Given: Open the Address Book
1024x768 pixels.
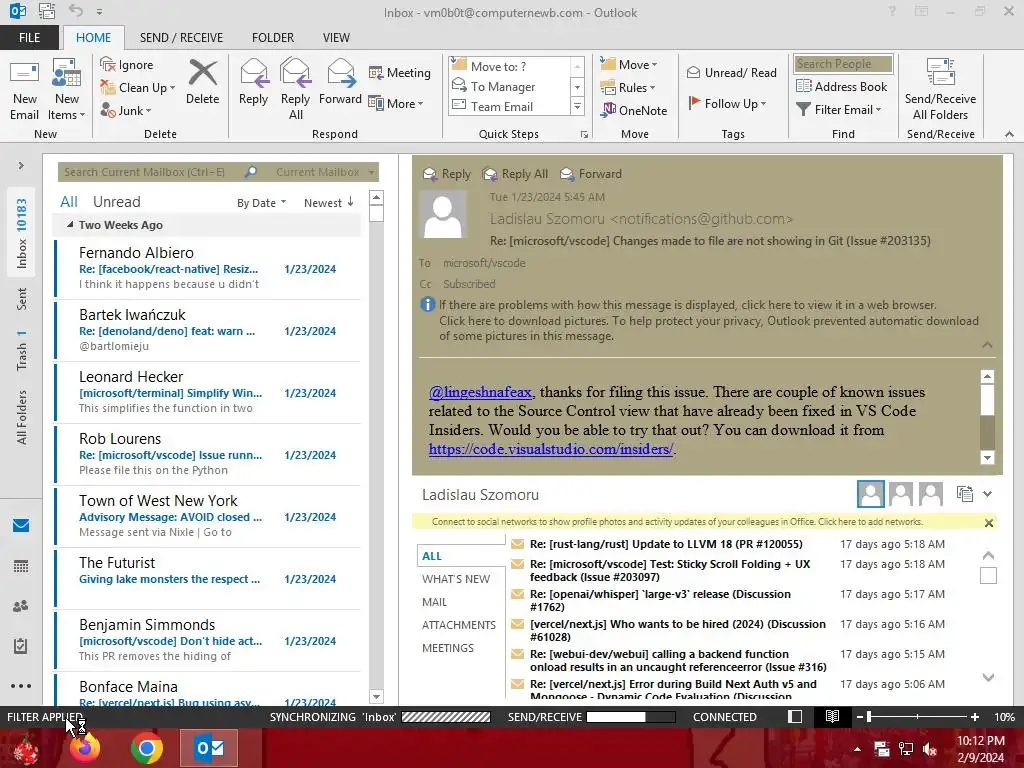Looking at the screenshot, I should pyautogui.click(x=842, y=86).
